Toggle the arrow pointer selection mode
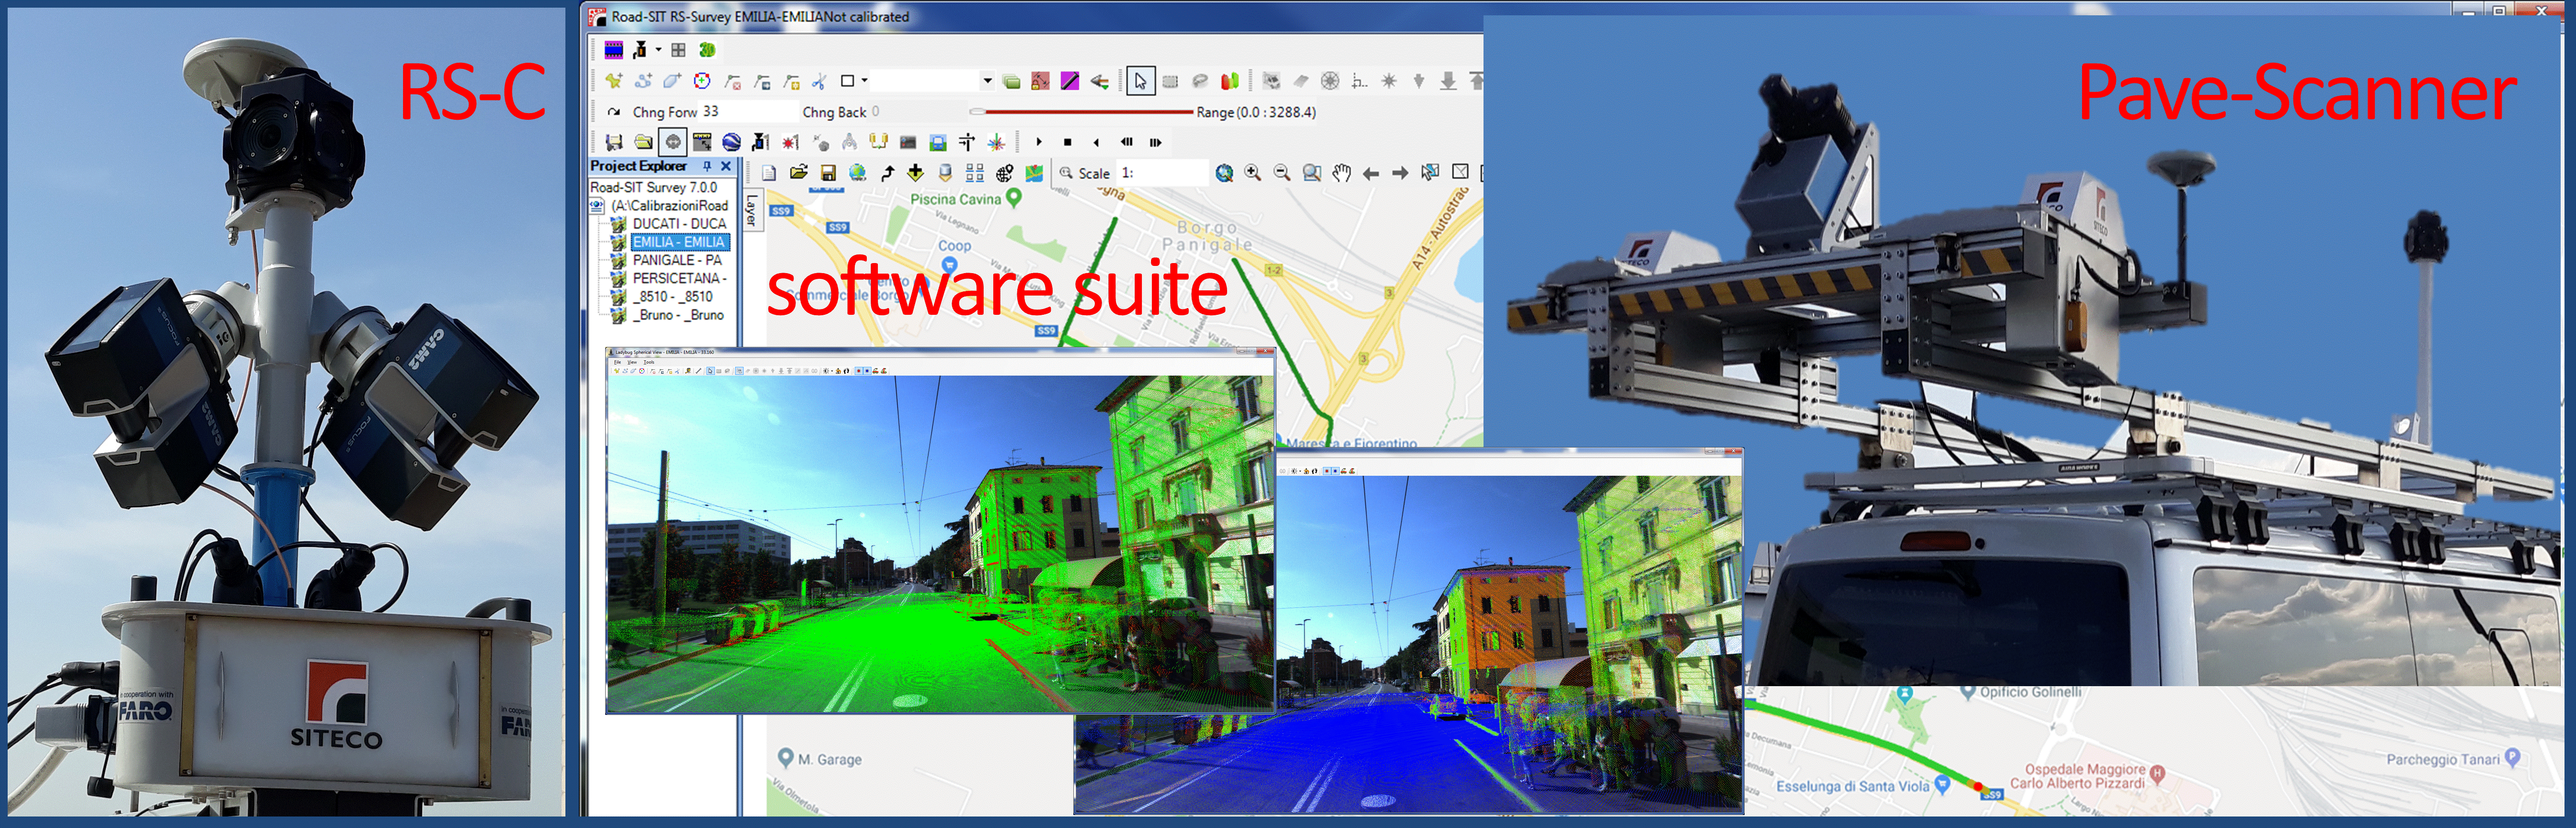 pos(1140,82)
